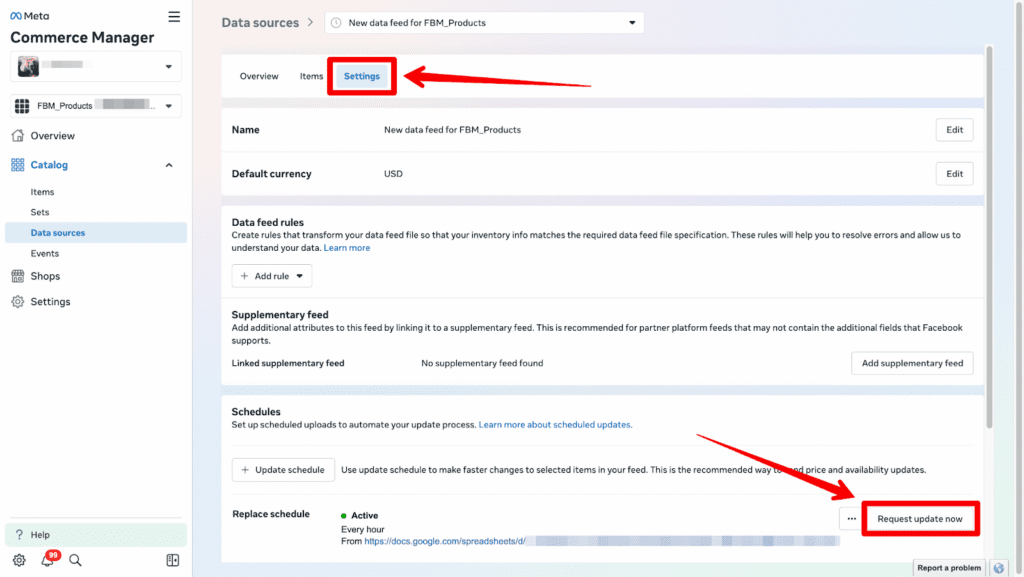This screenshot has height=577, width=1024.
Task: Click the 'Every hour' schedule text
Action: [x=362, y=529]
